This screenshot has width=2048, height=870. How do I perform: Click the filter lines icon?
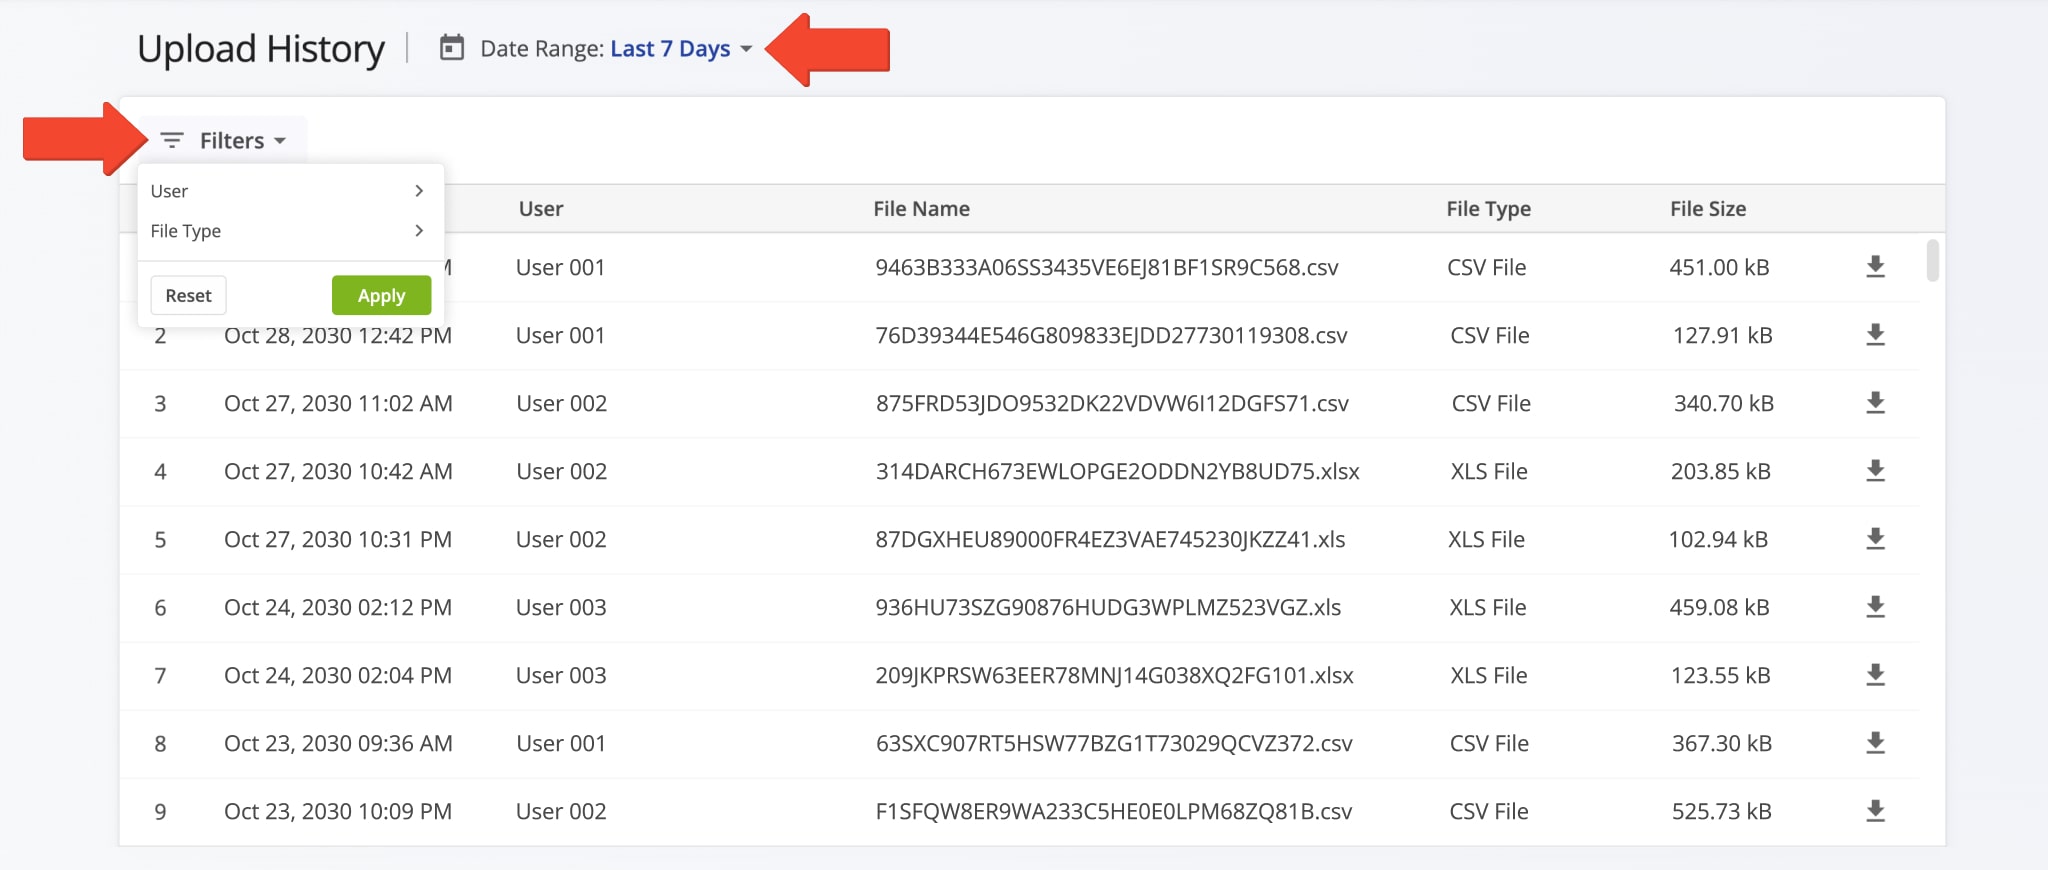click(x=172, y=141)
